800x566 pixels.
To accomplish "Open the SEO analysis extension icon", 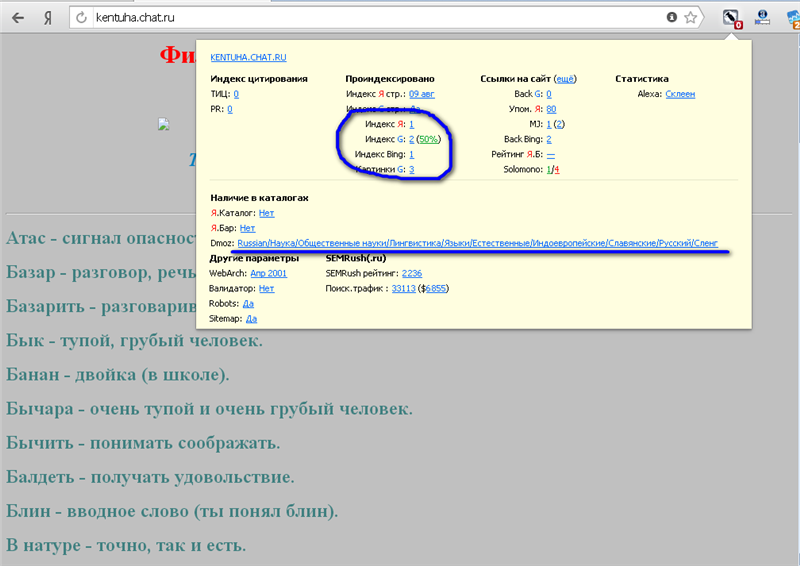I will pos(731,18).
